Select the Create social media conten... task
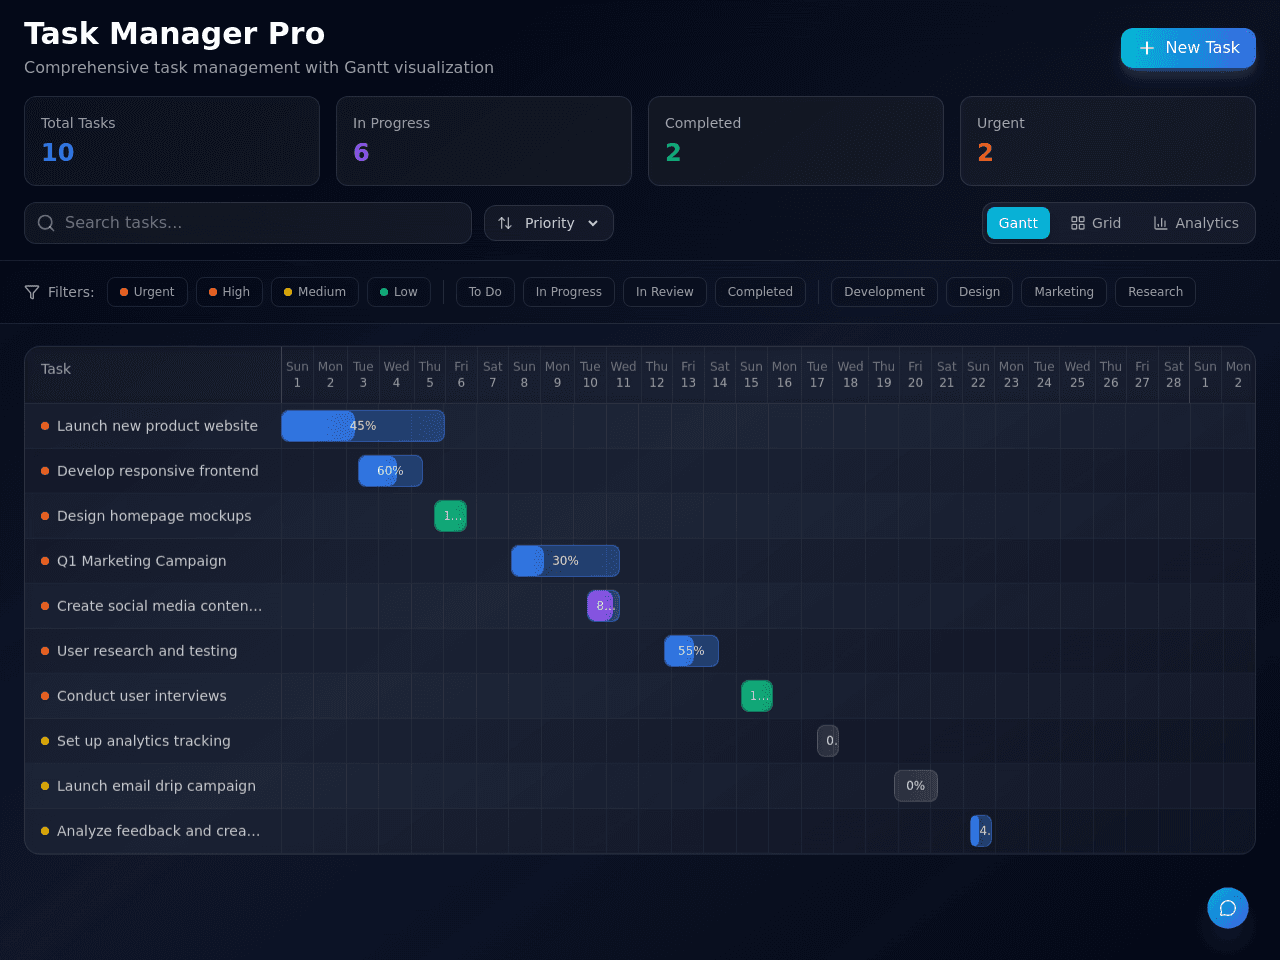This screenshot has width=1280, height=960. click(153, 606)
